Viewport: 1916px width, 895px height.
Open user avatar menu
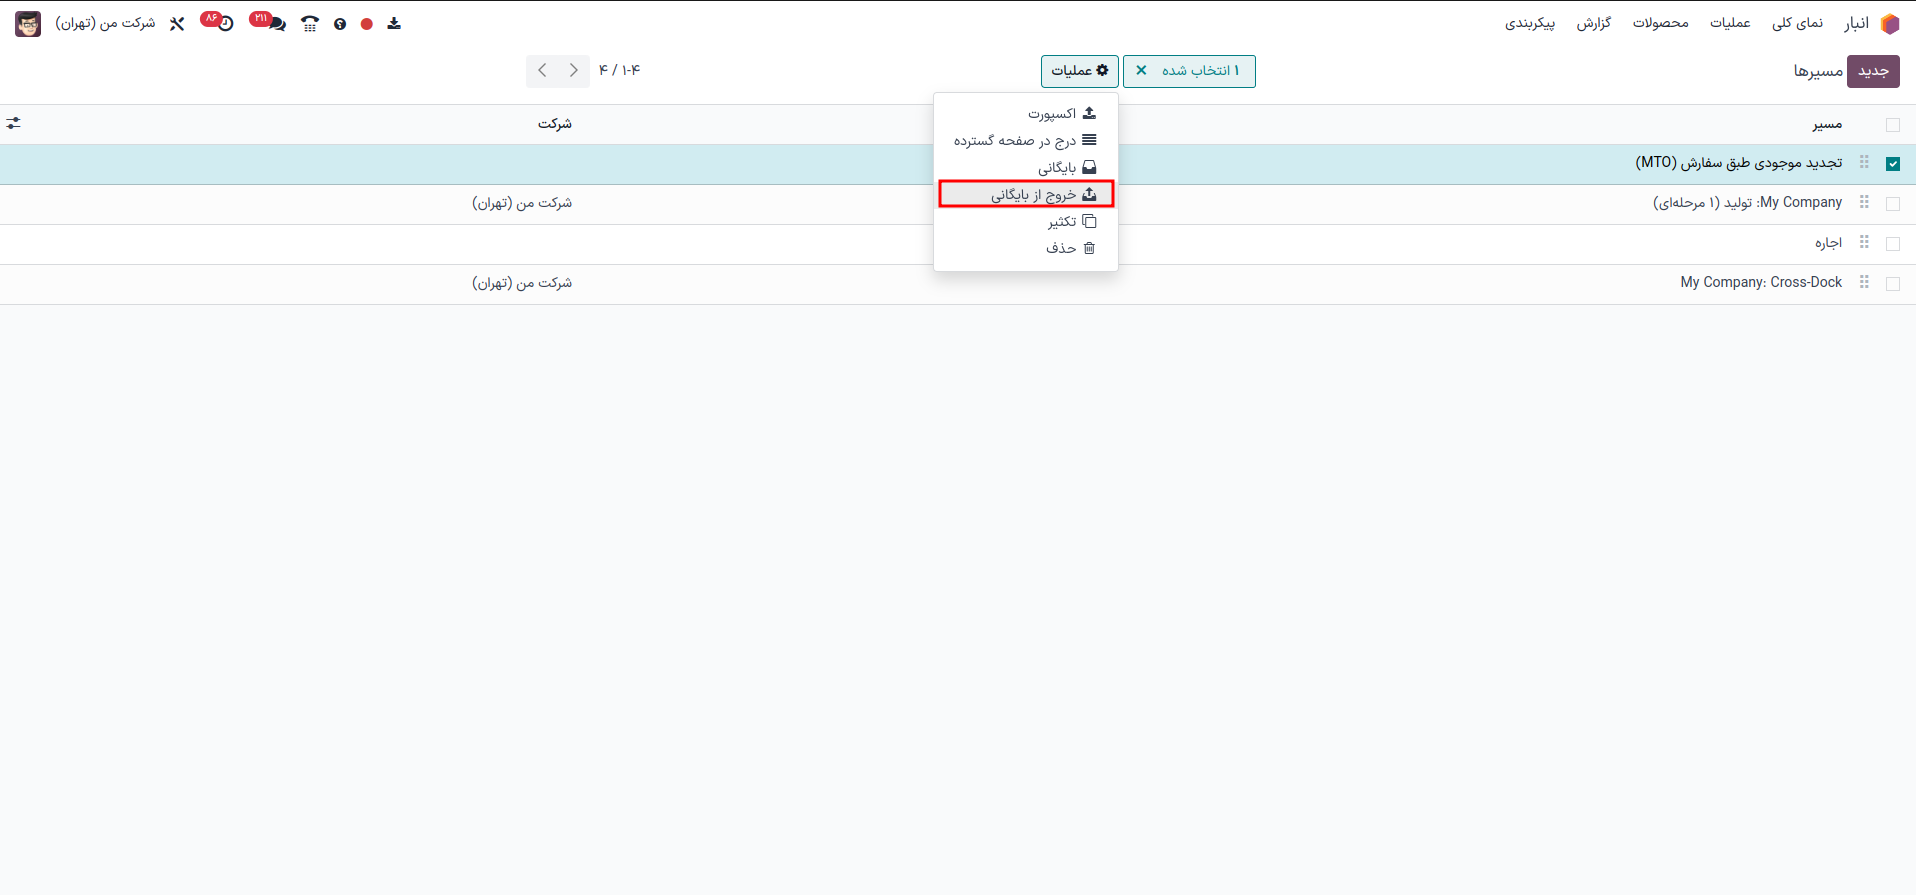(28, 24)
